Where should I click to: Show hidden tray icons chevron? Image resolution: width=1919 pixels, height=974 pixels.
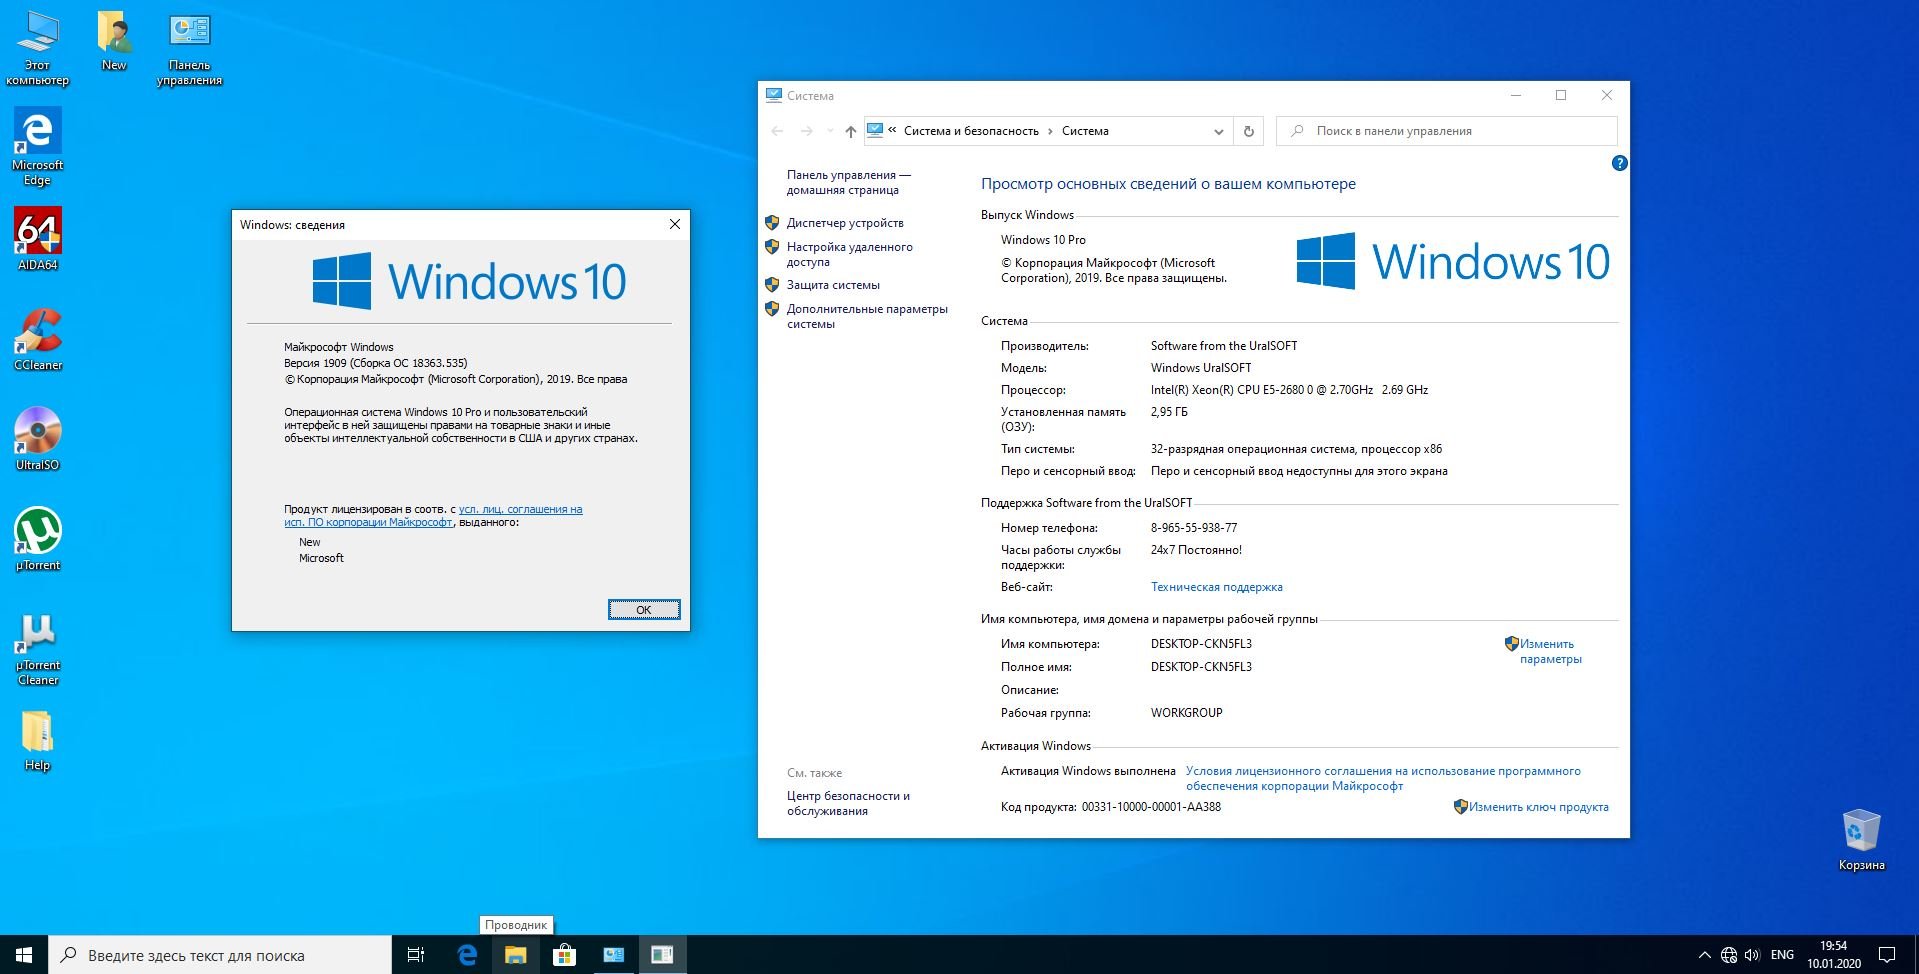coord(1704,955)
